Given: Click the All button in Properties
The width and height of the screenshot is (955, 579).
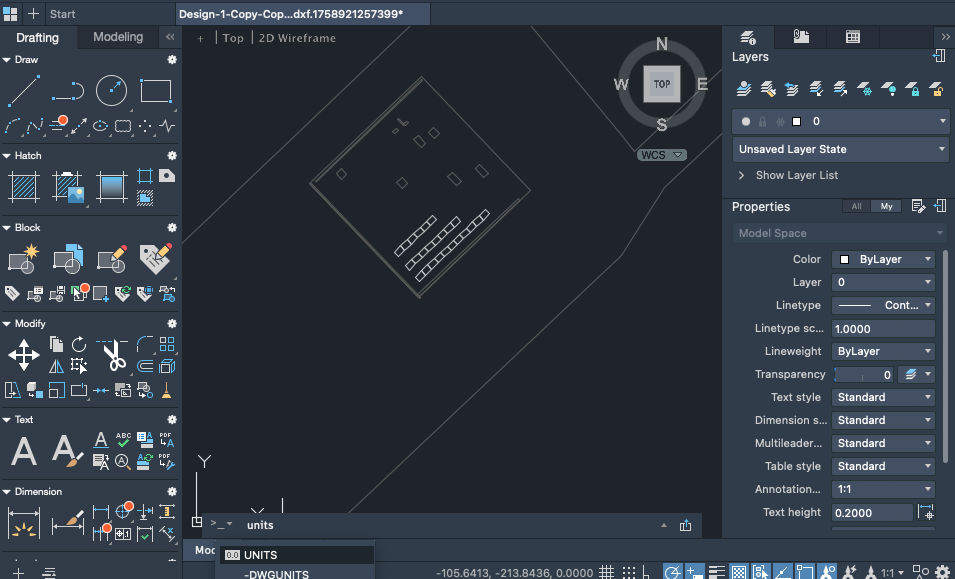Looking at the screenshot, I should pyautogui.click(x=855, y=207).
